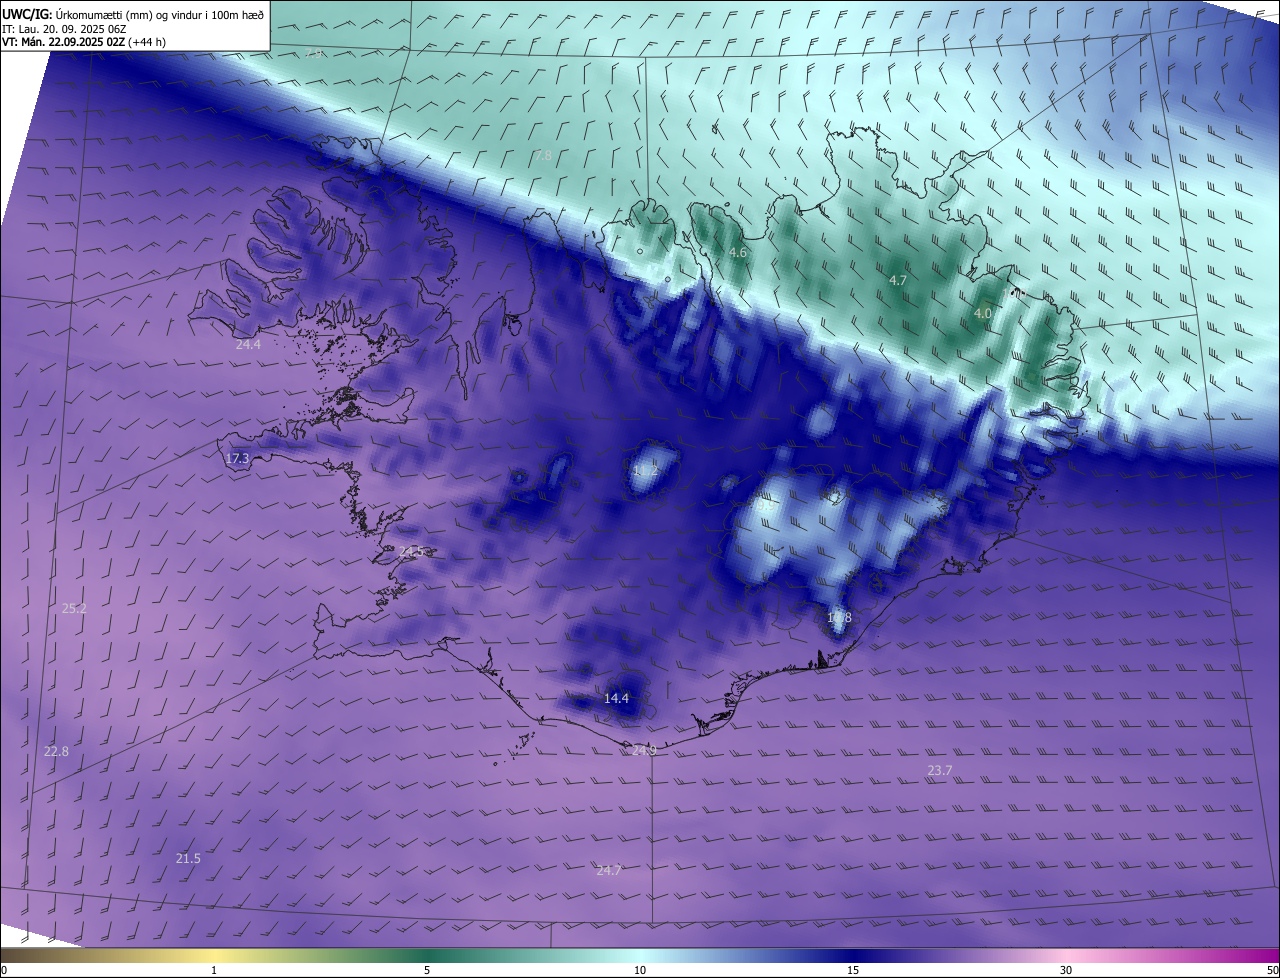Click the 24.4 value label near the Westfjords

click(248, 344)
